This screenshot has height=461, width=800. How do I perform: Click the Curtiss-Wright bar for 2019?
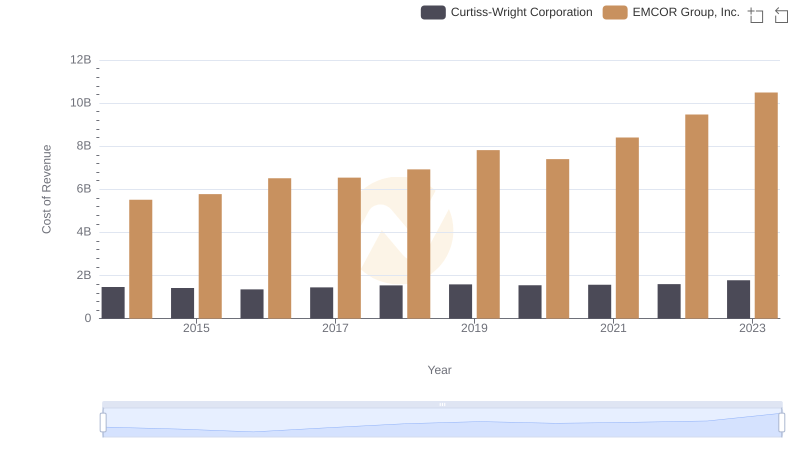(460, 301)
